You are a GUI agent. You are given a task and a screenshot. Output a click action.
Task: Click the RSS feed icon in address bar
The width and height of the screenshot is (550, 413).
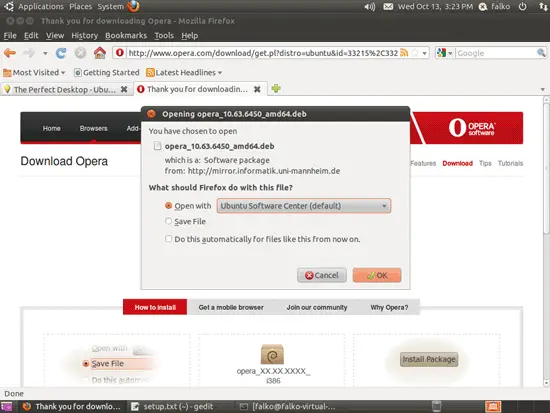pos(404,53)
